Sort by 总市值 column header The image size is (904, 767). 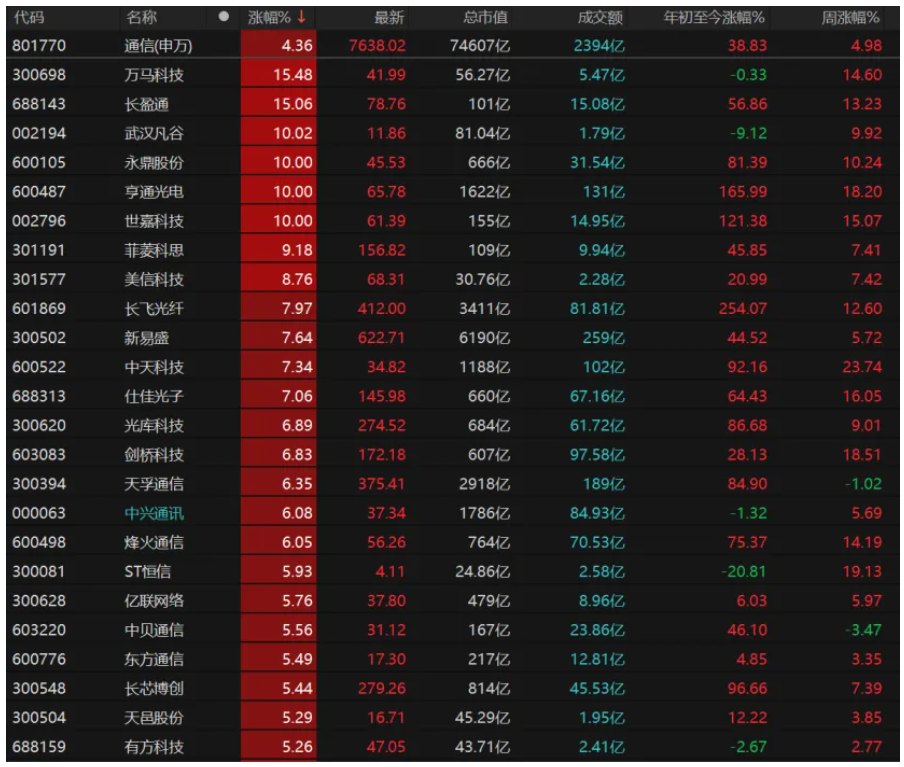[485, 17]
